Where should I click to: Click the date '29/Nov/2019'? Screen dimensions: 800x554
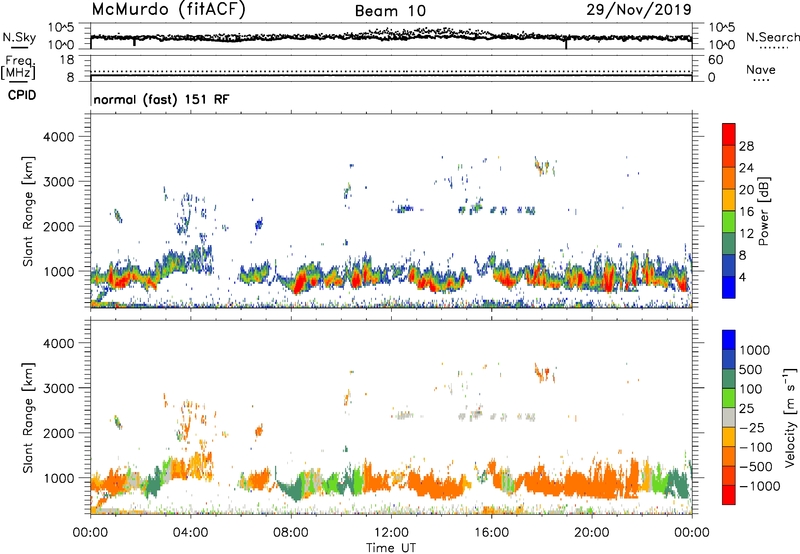[x=639, y=9]
